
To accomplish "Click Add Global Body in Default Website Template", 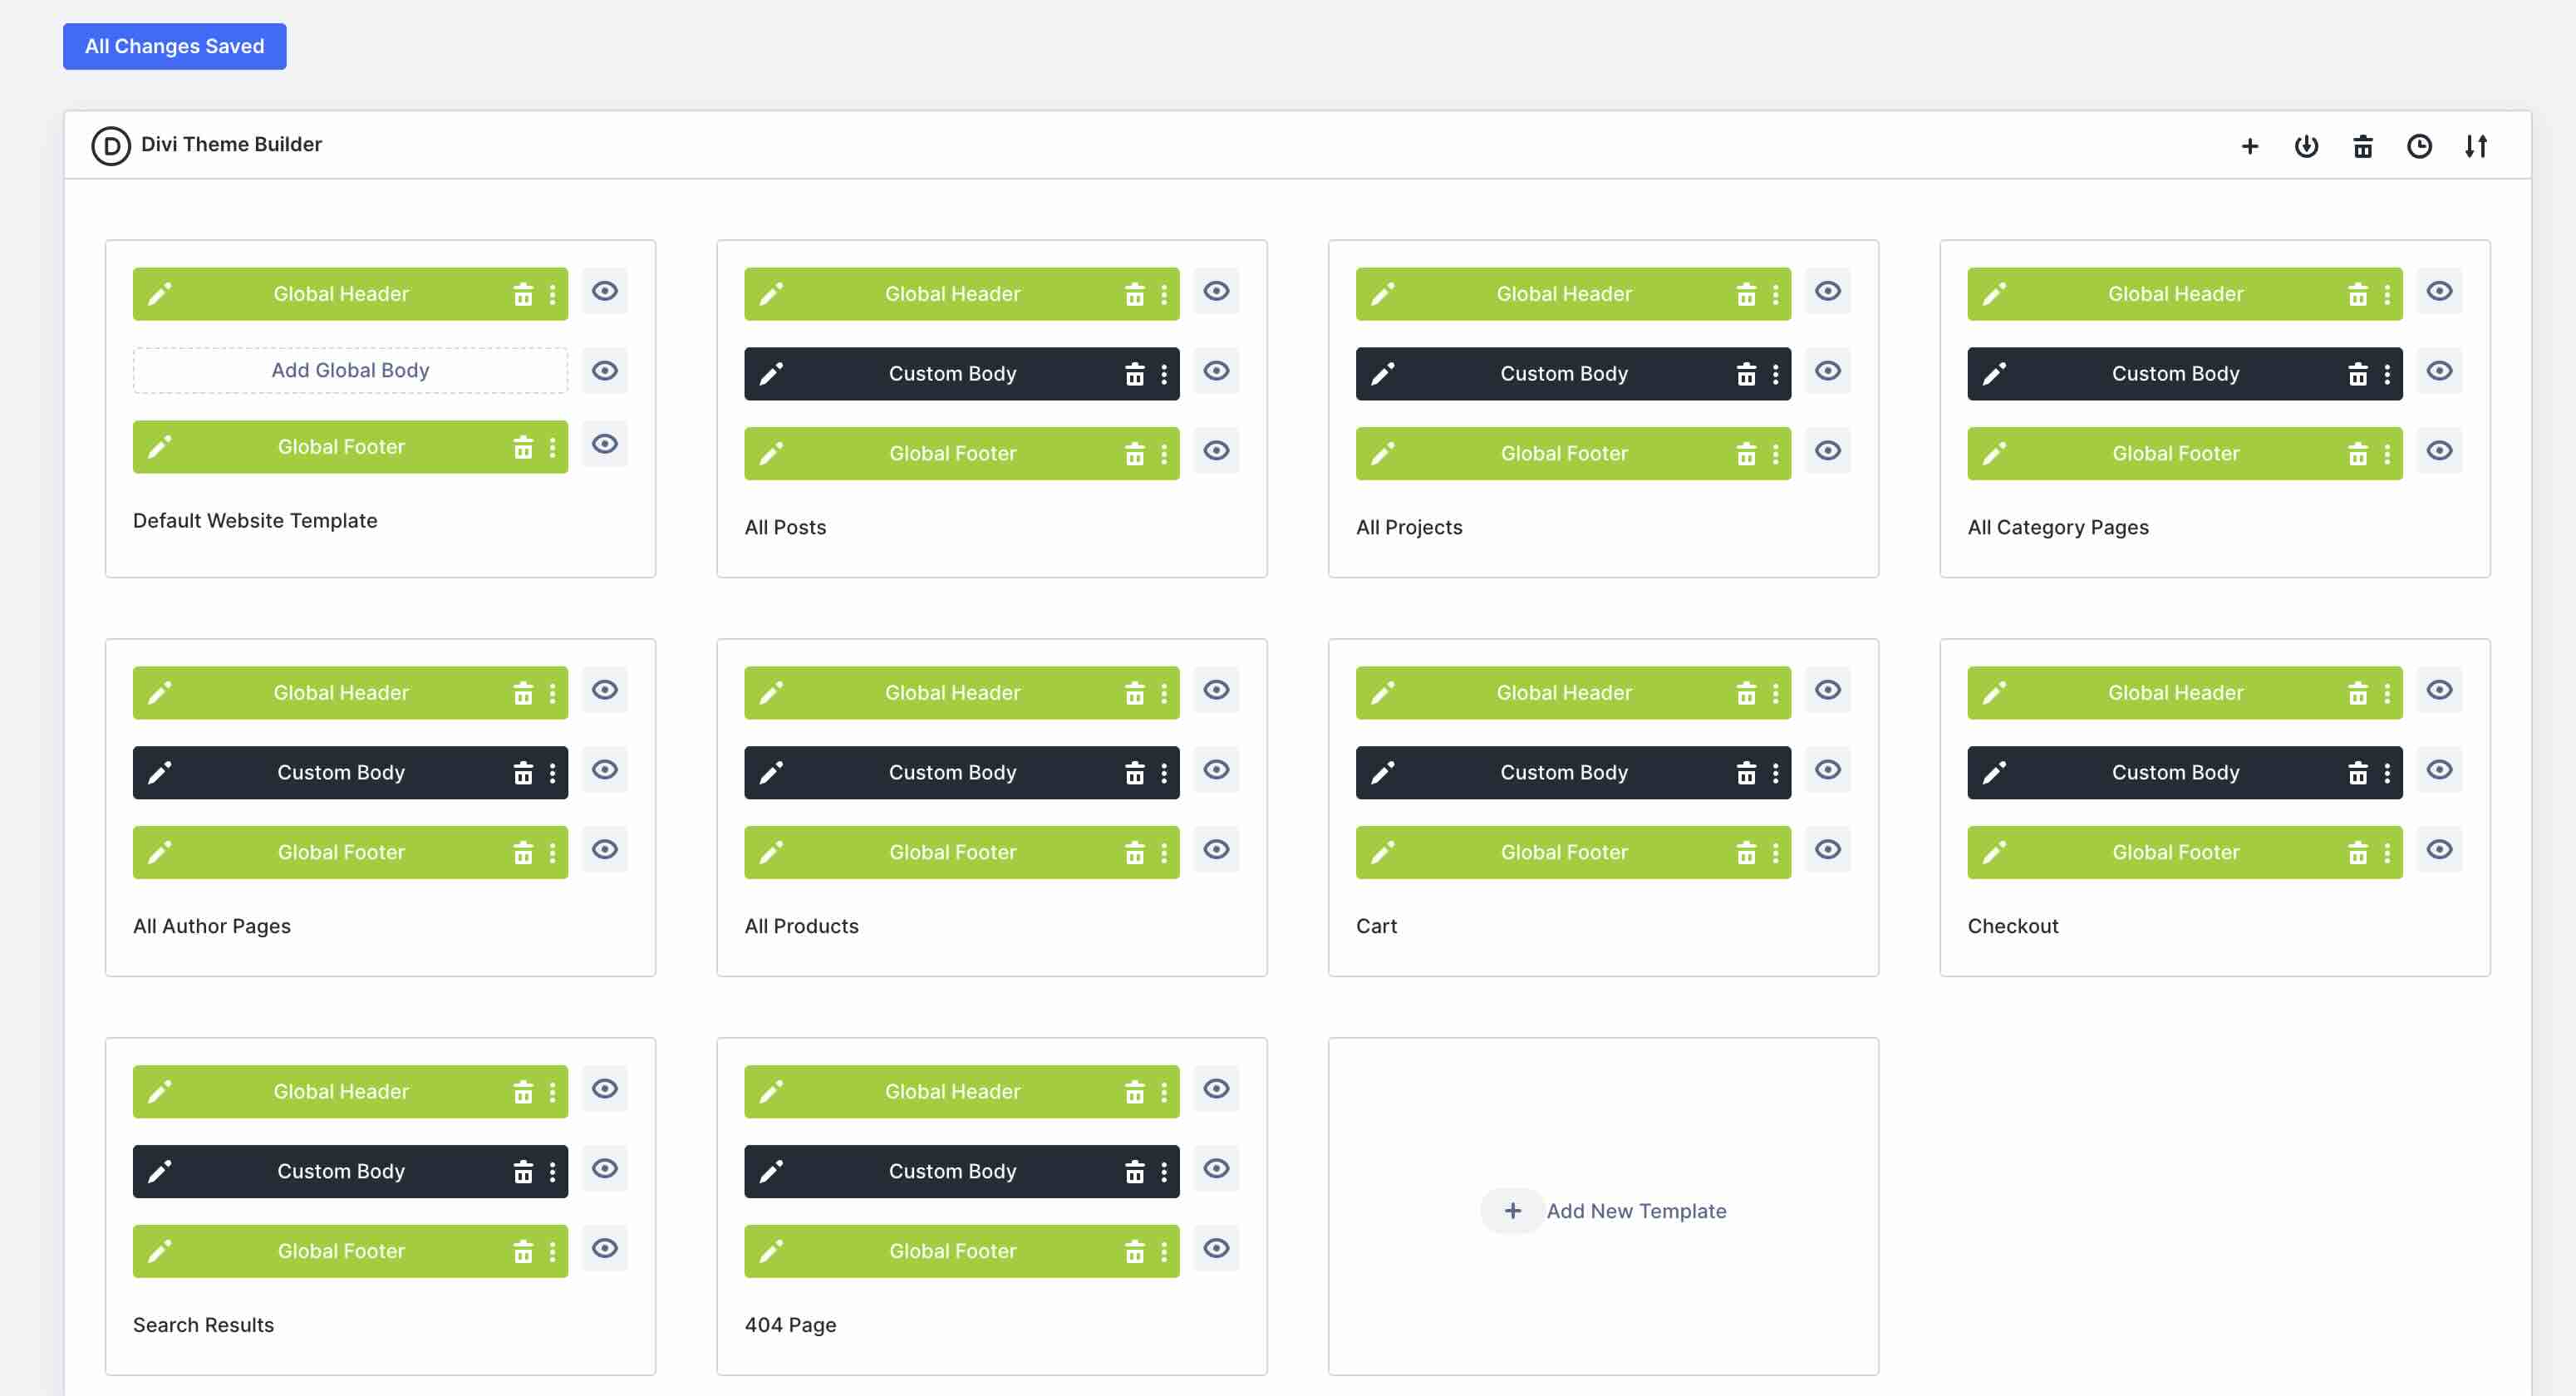I will tap(349, 370).
